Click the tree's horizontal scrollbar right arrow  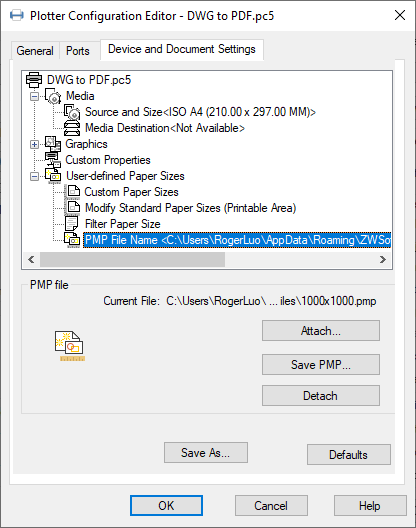coord(383,259)
